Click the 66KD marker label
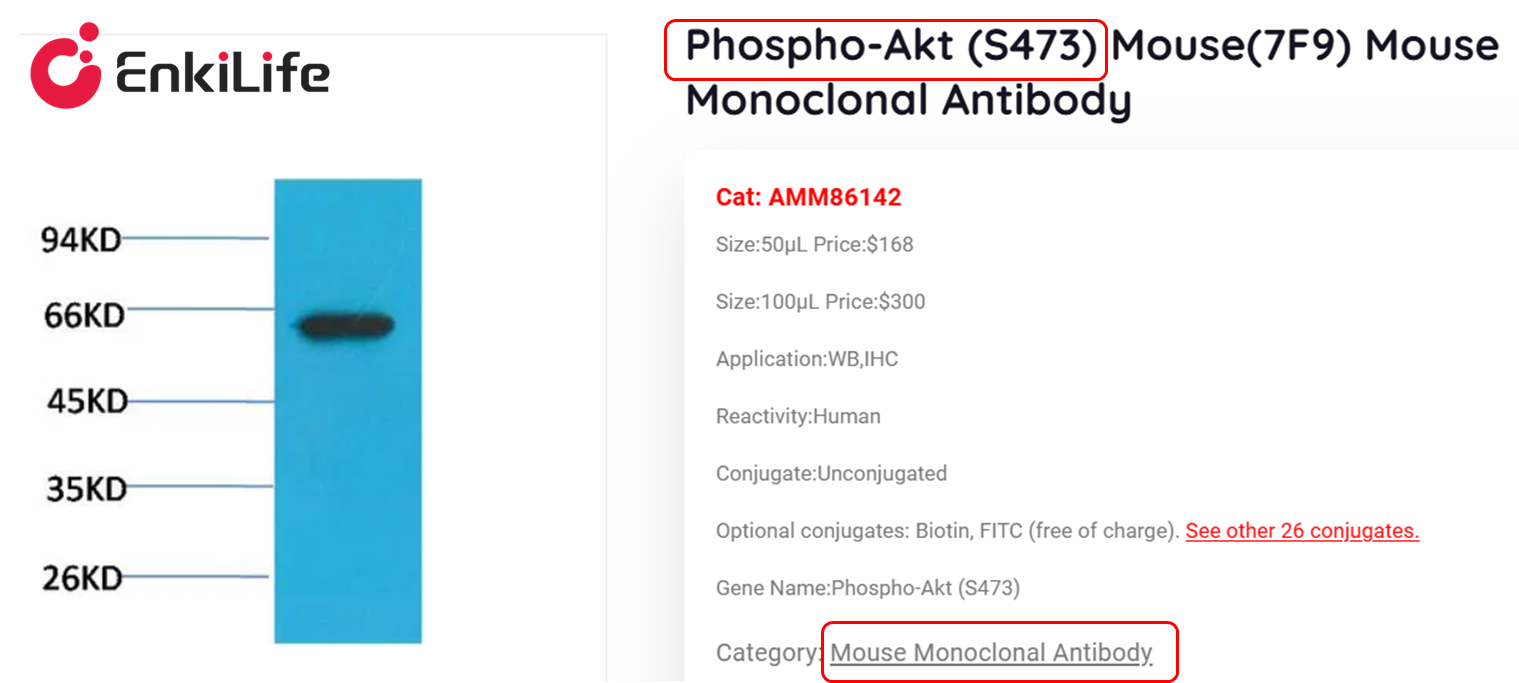The height and width of the screenshot is (683, 1519). pos(84,316)
